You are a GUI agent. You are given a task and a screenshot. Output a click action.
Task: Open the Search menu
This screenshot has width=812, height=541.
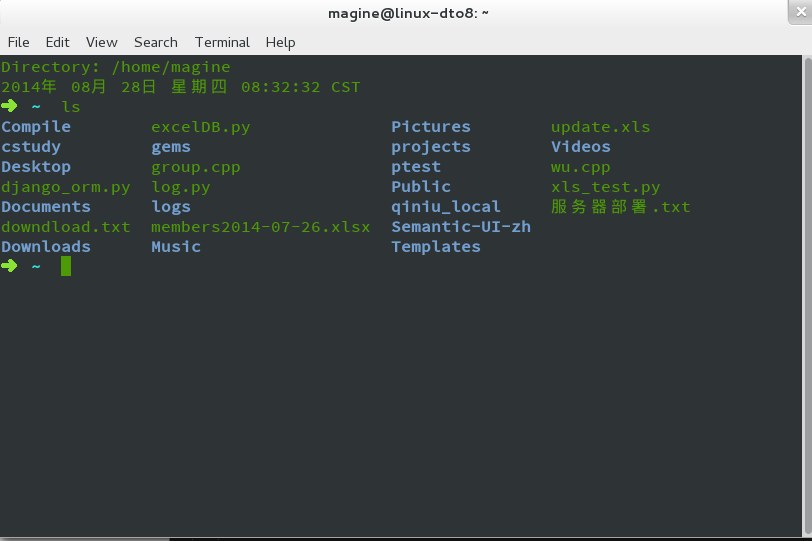click(155, 42)
